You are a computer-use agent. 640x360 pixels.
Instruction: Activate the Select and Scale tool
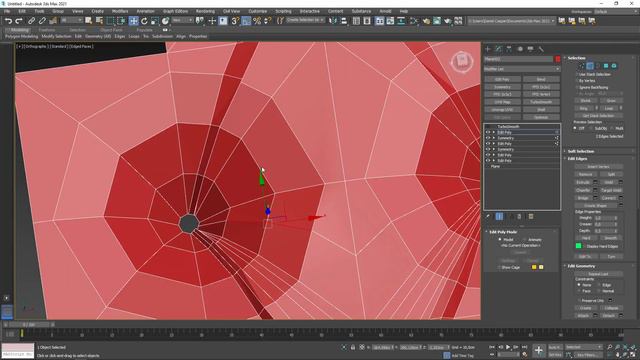click(x=154, y=21)
